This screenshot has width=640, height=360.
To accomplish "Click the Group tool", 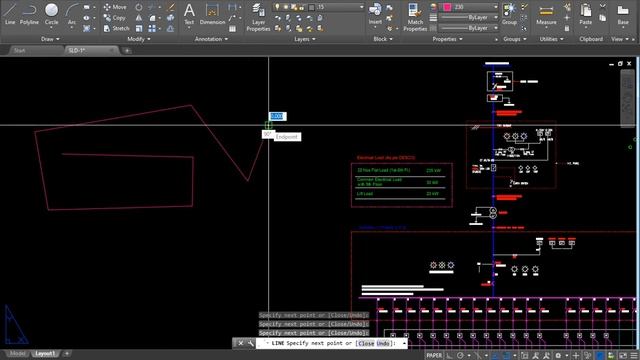I will pyautogui.click(x=509, y=13).
